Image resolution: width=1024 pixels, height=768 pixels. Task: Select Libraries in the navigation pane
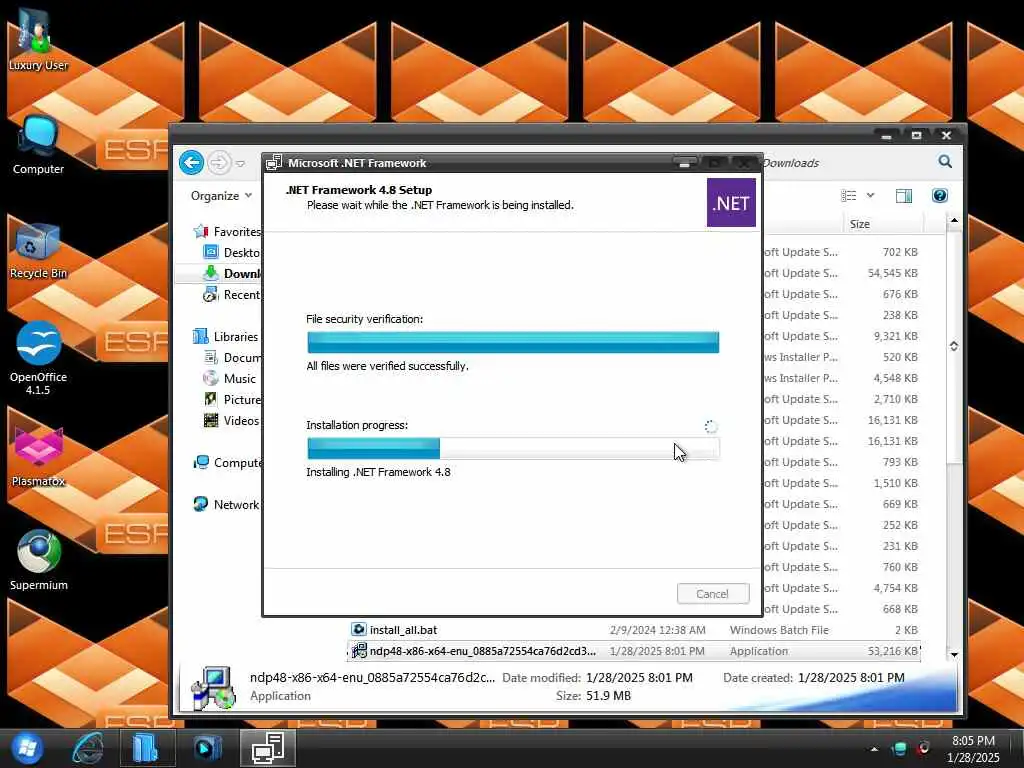tap(226, 336)
